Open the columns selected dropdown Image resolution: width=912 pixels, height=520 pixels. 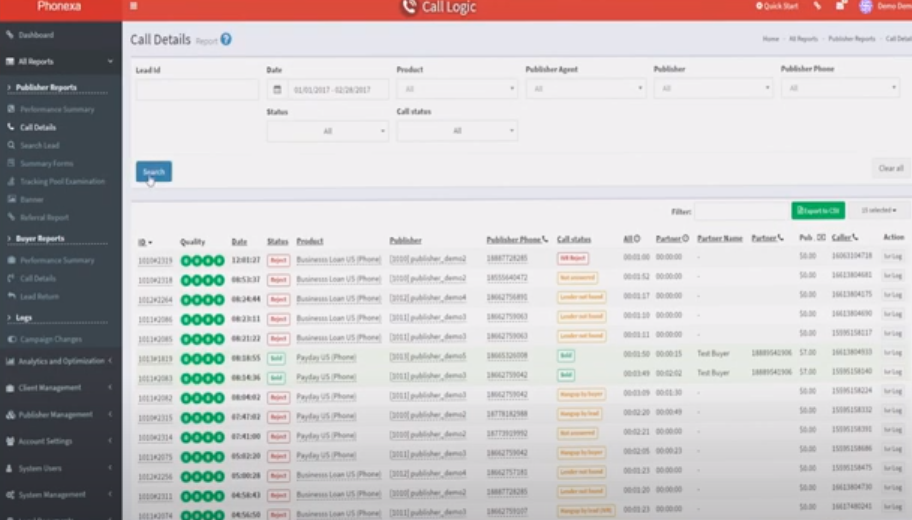point(879,210)
